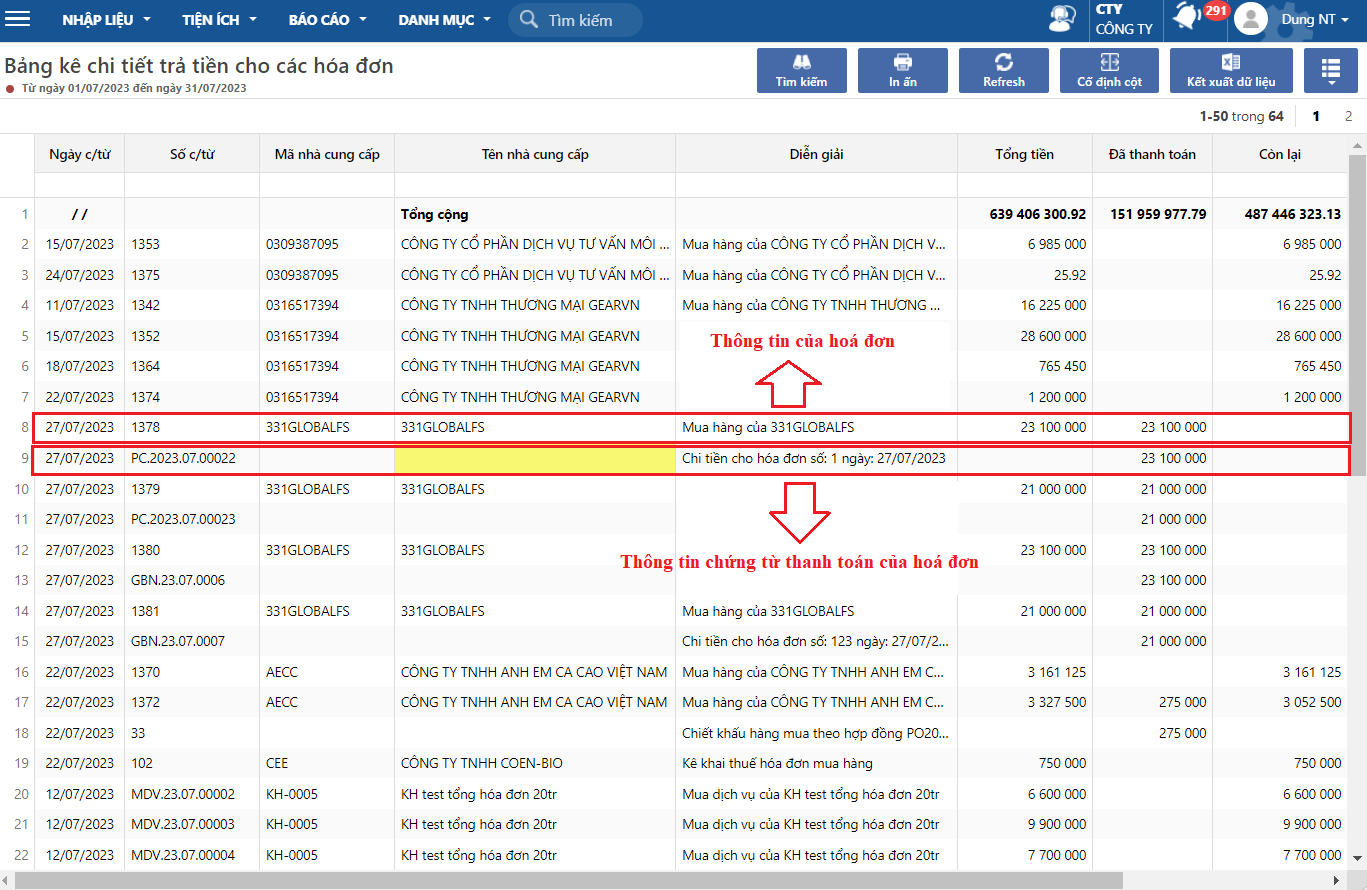Expand the NHẬP LIỆU menu
This screenshot has width=1367, height=890.
pyautogui.click(x=106, y=20)
